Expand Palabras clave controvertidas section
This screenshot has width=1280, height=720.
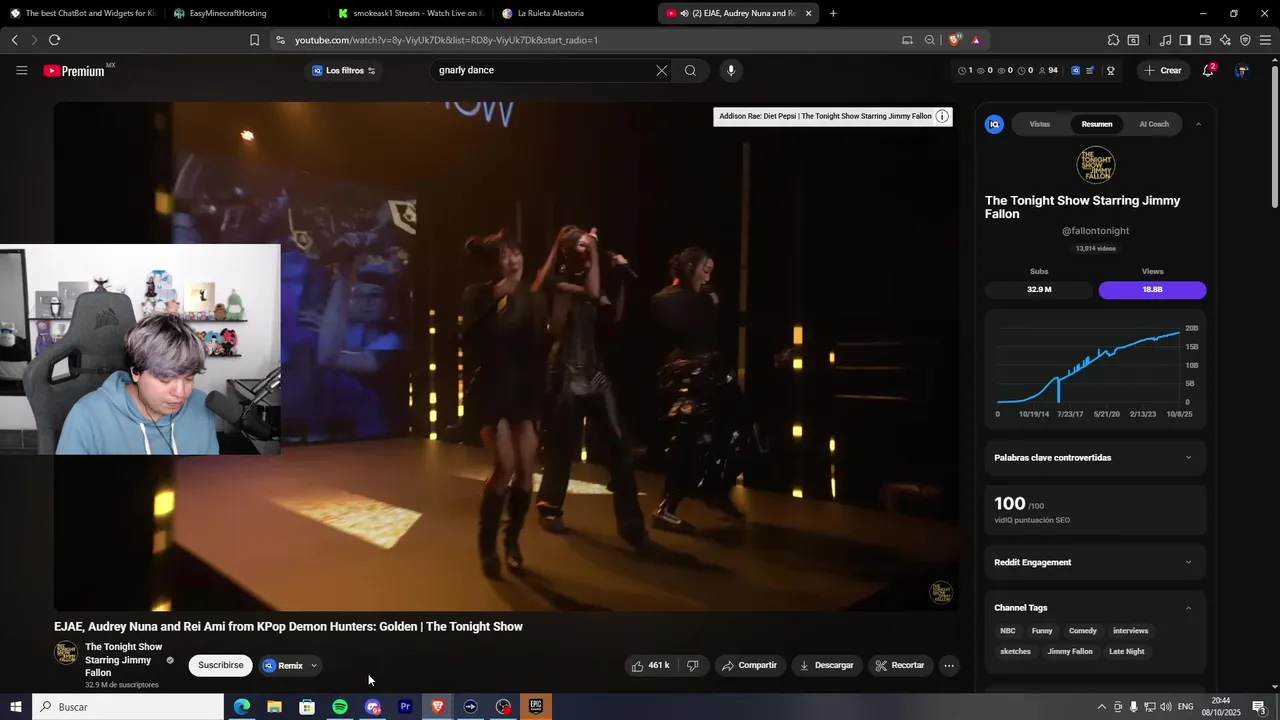tap(1095, 458)
